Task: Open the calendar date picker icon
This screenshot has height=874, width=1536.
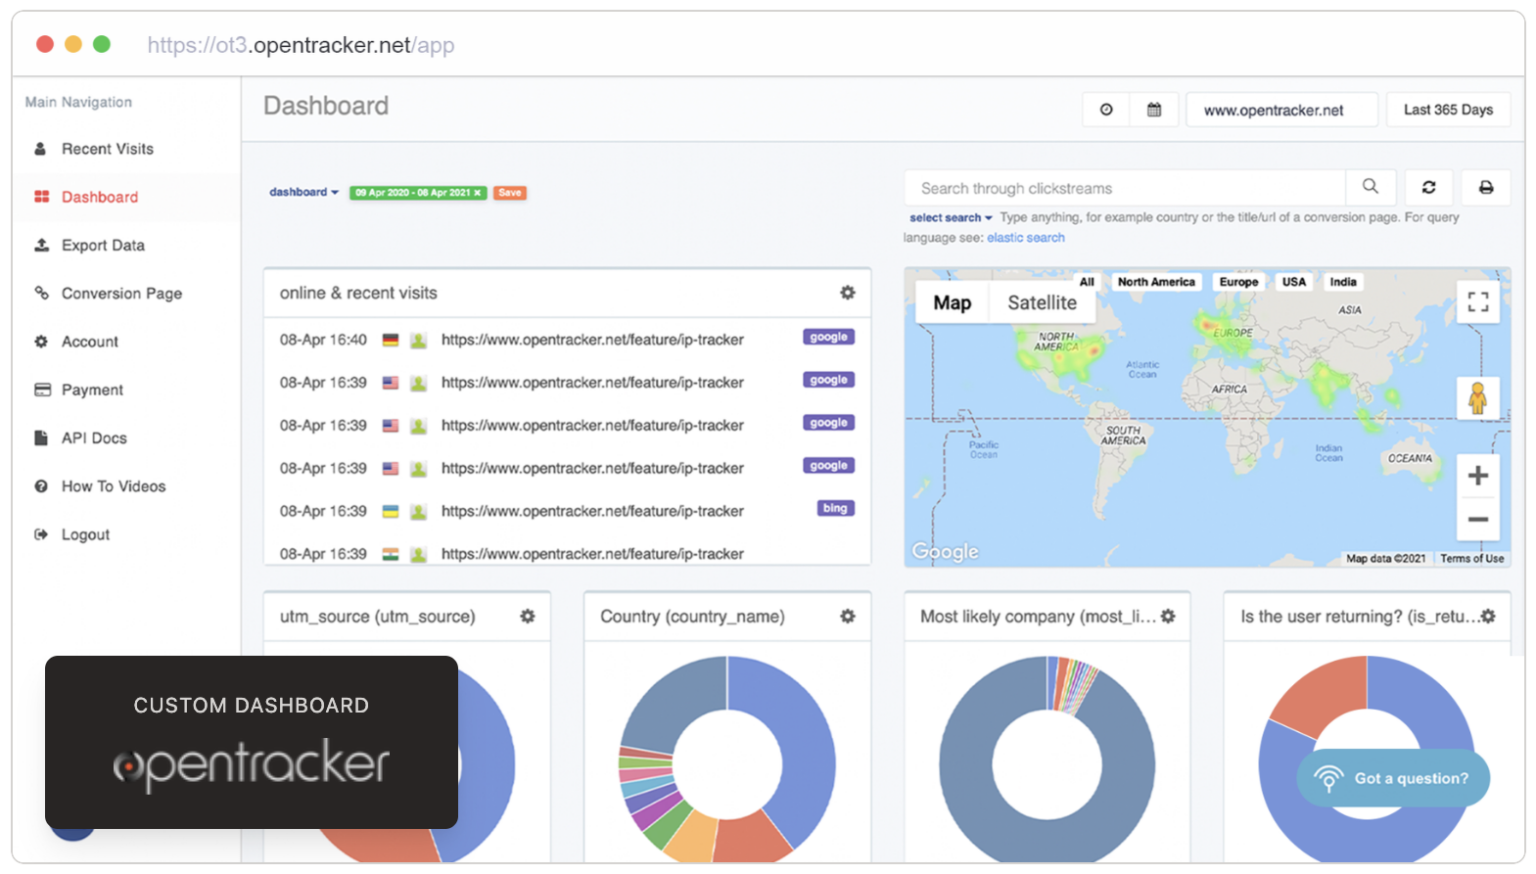Action: (x=1154, y=110)
